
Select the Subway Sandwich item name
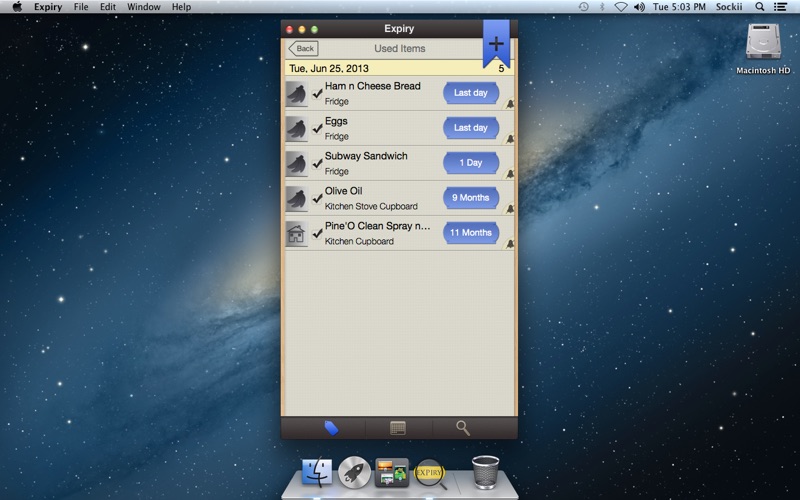(366, 156)
